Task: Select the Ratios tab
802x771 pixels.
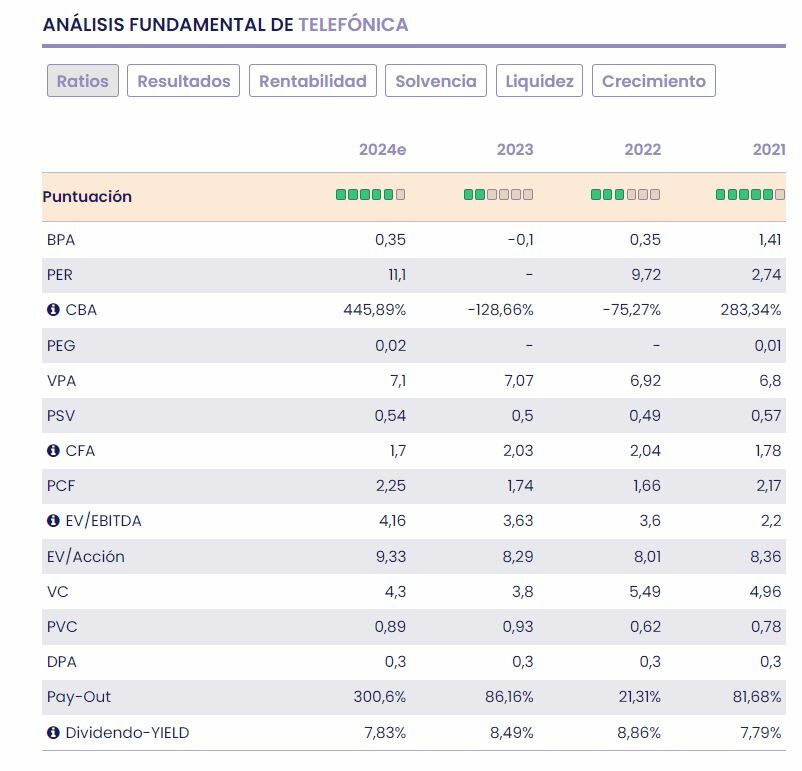Action: 83,81
